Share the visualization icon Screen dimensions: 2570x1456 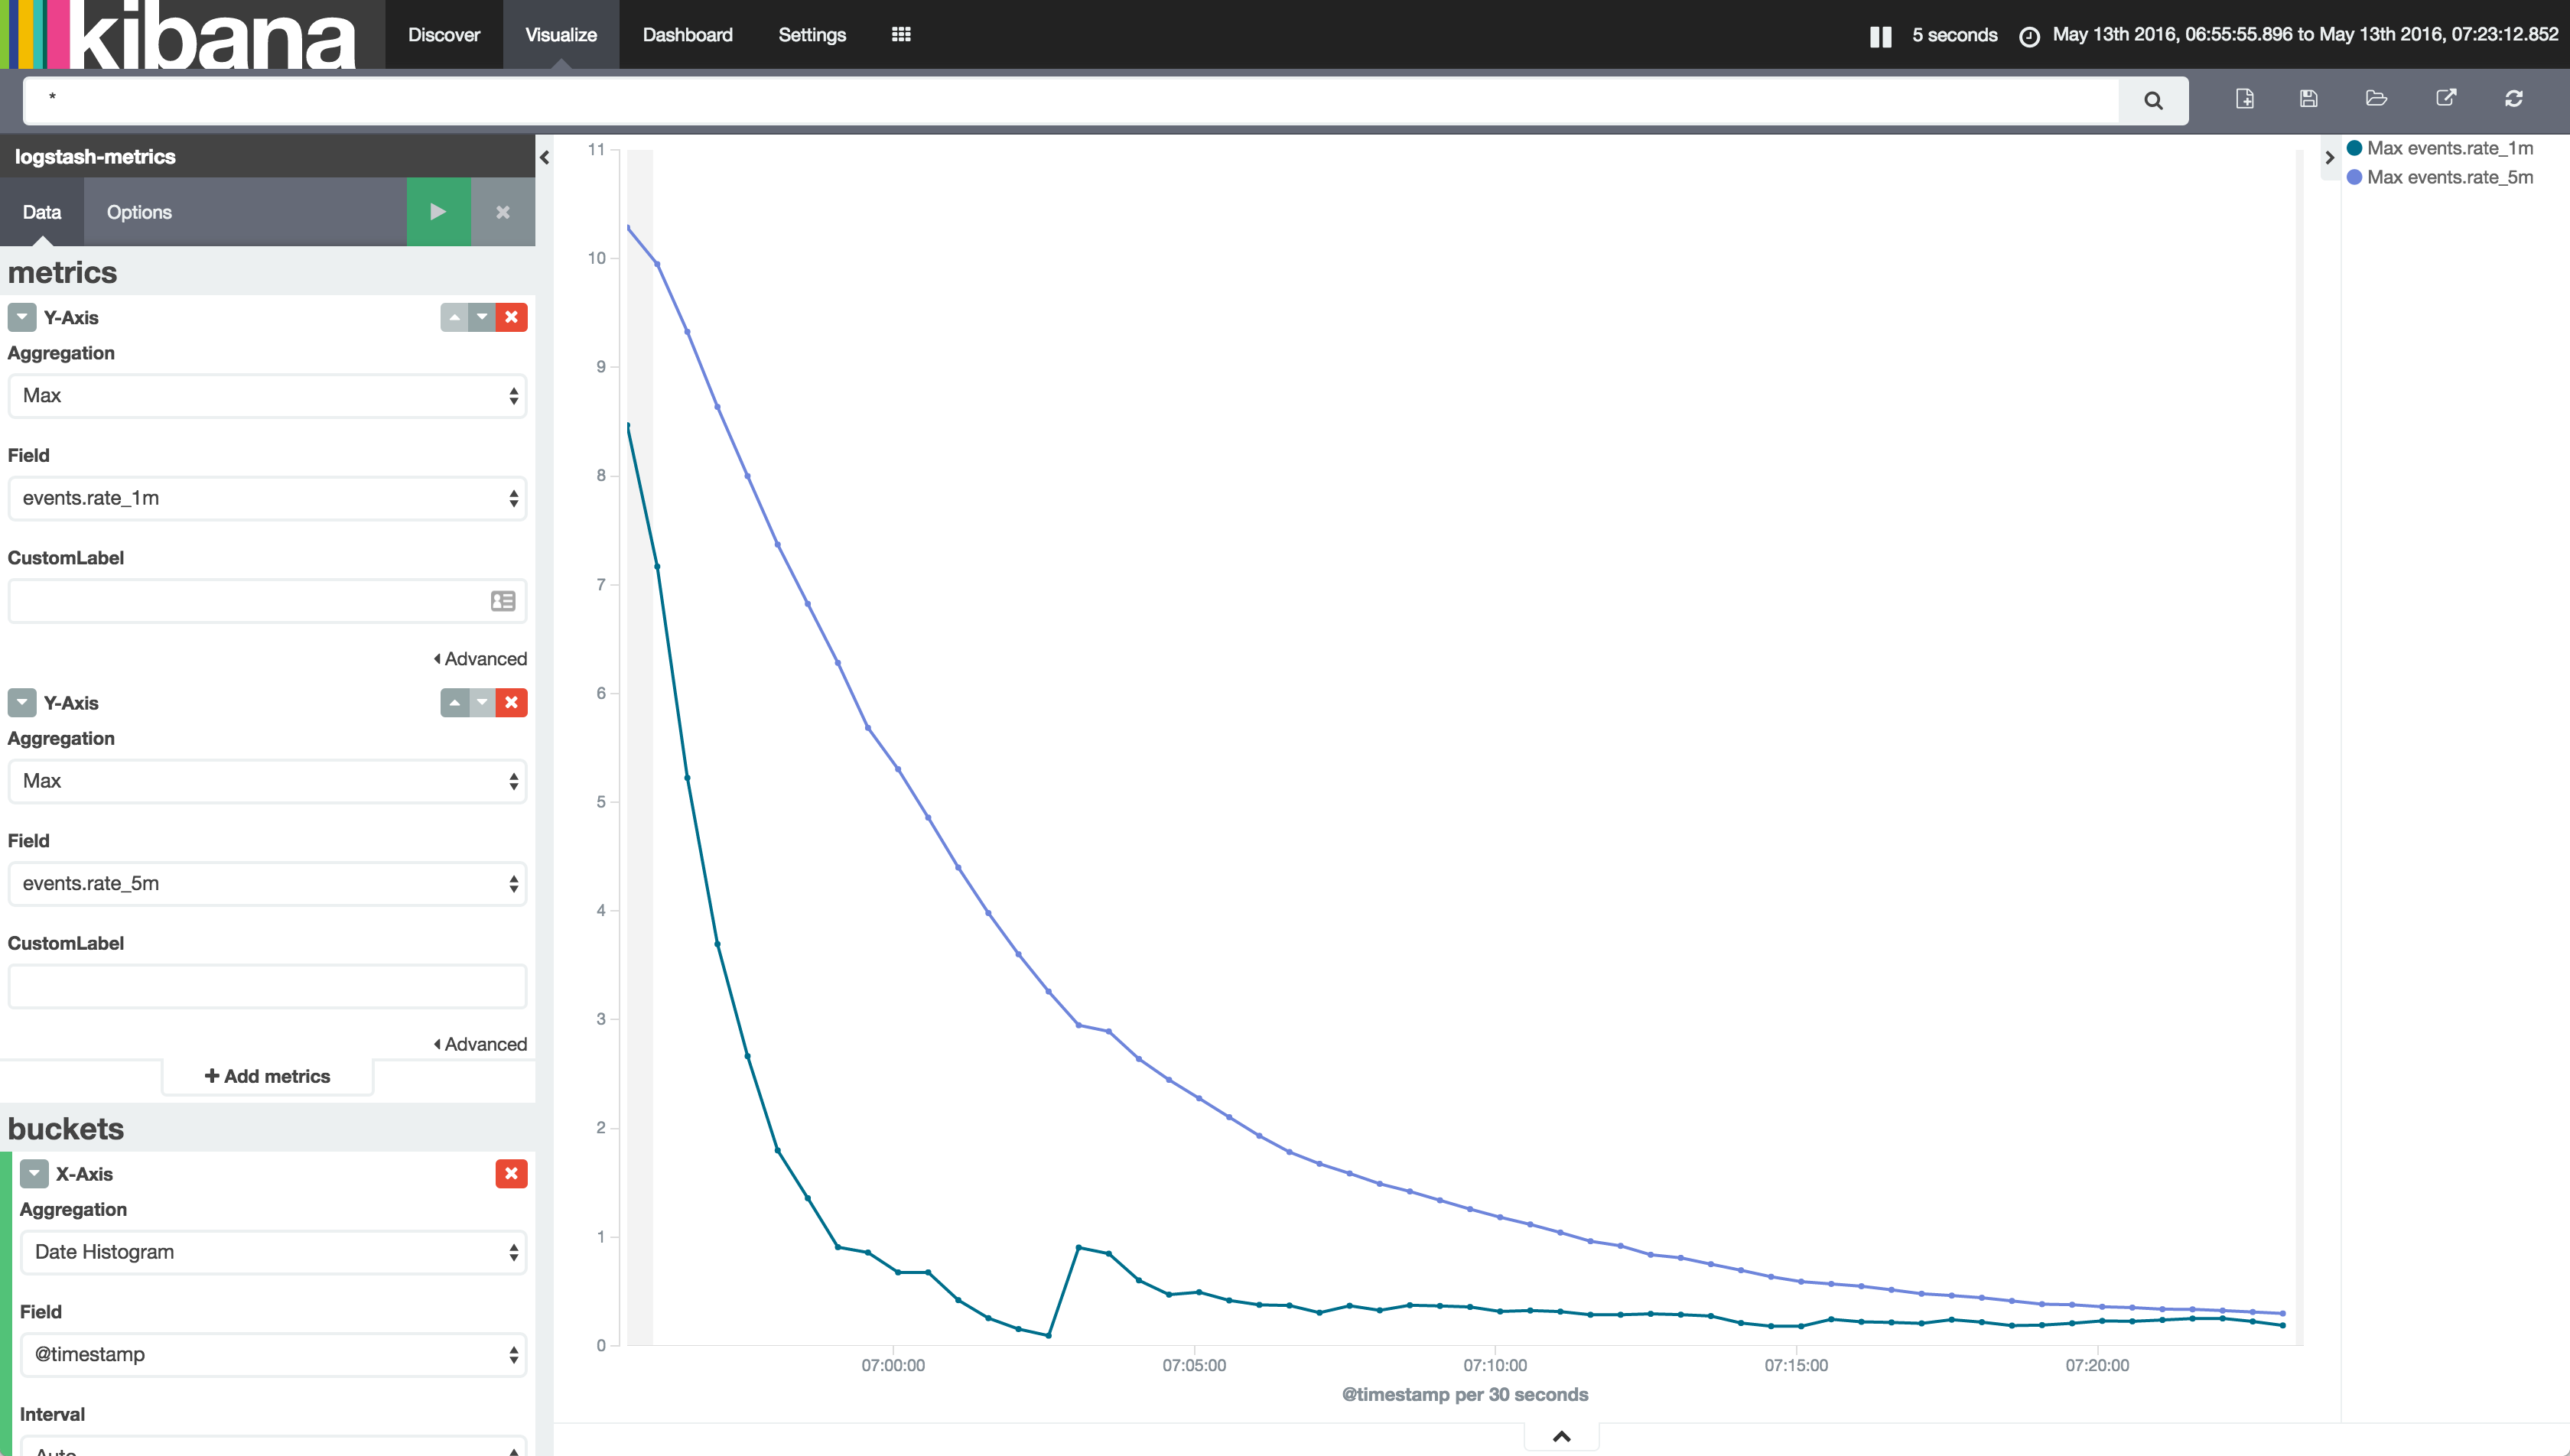coord(2445,98)
